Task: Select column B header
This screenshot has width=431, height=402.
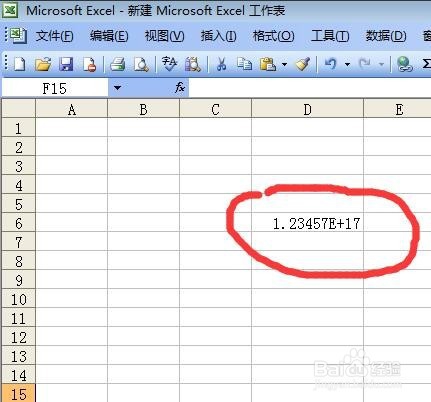Action: pyautogui.click(x=143, y=109)
